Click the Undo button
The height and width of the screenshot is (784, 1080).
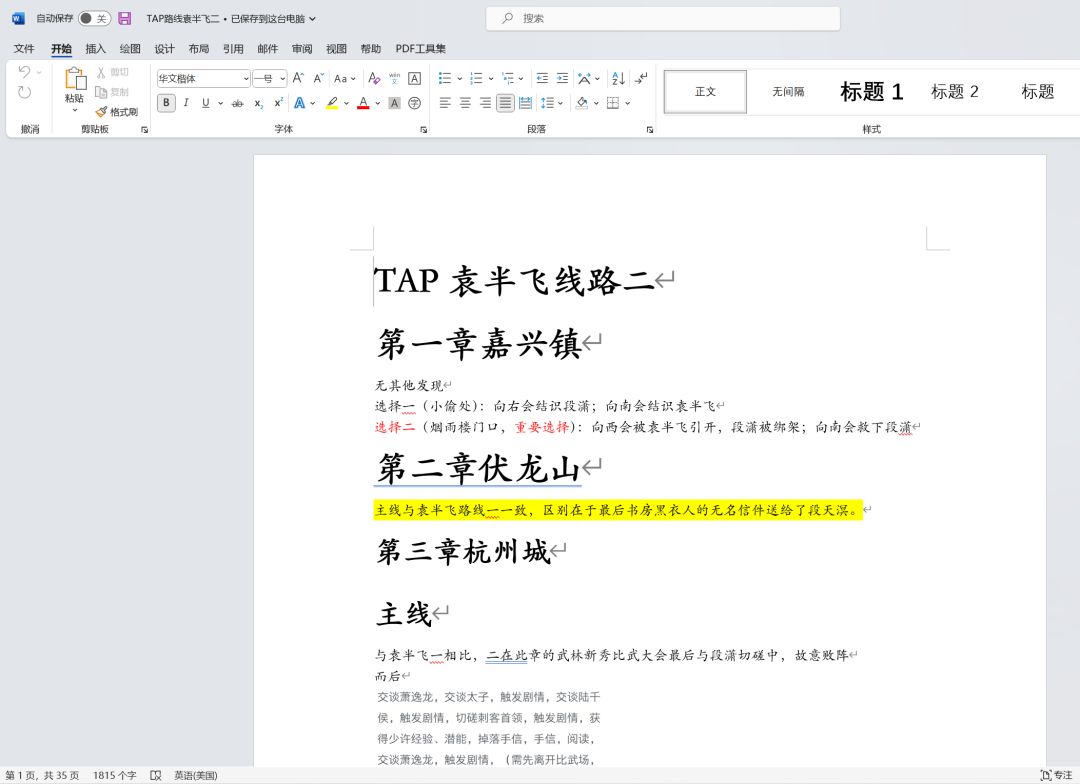(24, 70)
